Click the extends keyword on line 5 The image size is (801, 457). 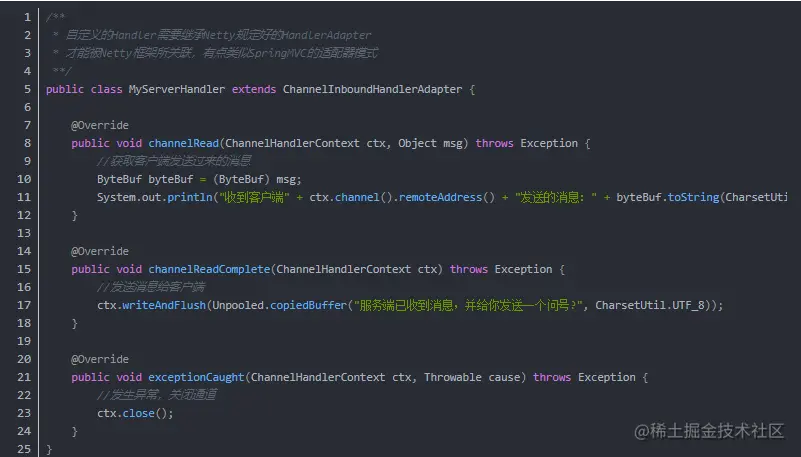254,89
